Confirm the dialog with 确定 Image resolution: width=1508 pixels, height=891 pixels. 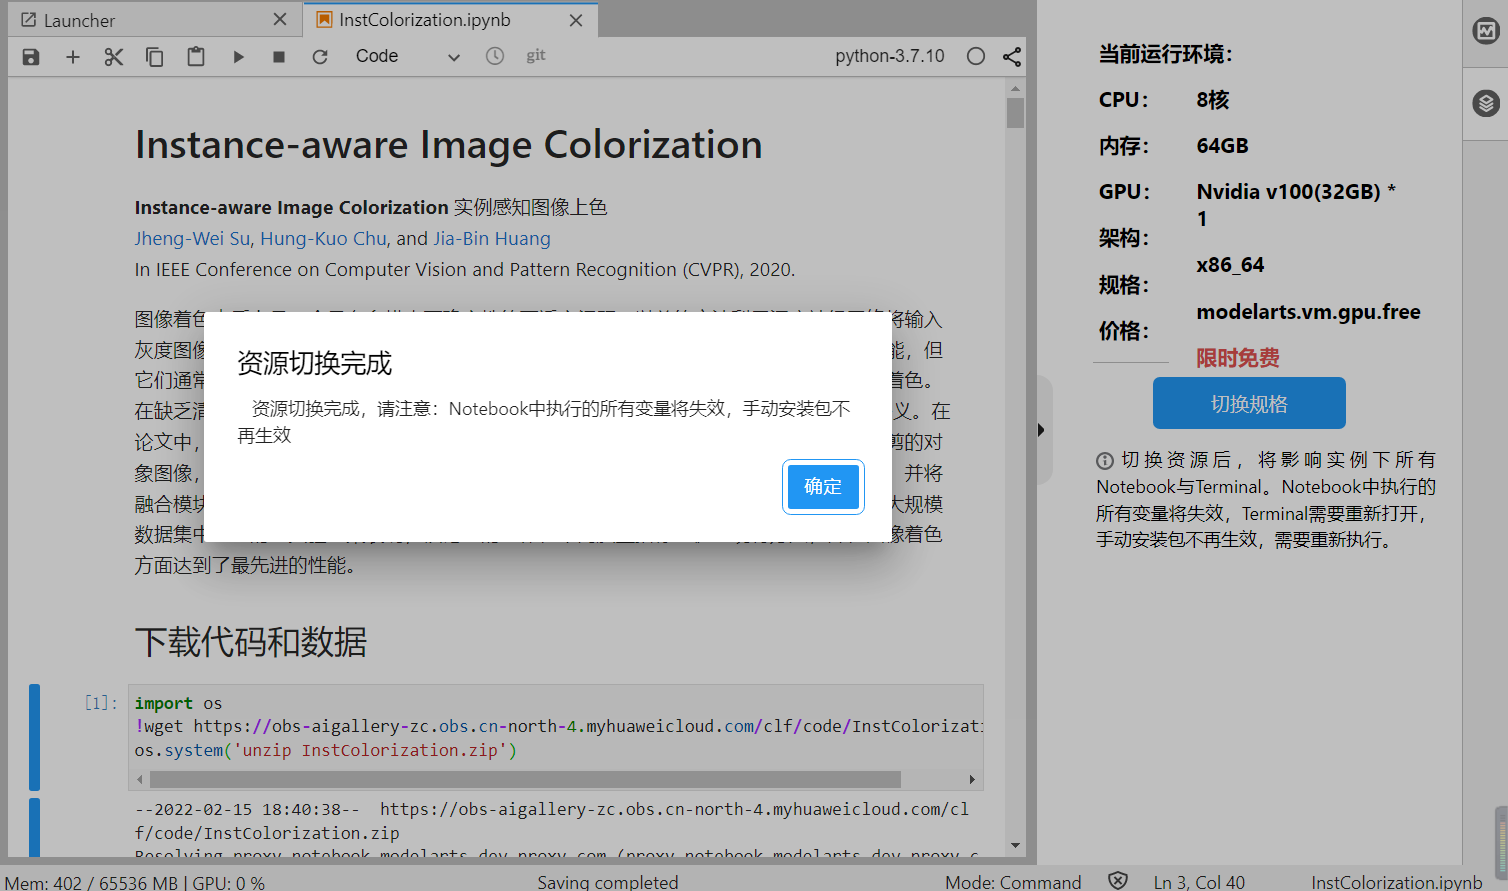click(823, 487)
